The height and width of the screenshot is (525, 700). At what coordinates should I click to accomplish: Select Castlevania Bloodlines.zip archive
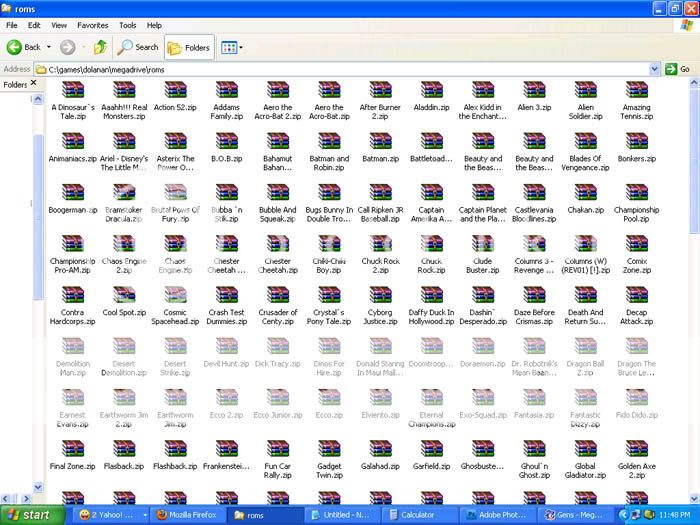tap(534, 203)
